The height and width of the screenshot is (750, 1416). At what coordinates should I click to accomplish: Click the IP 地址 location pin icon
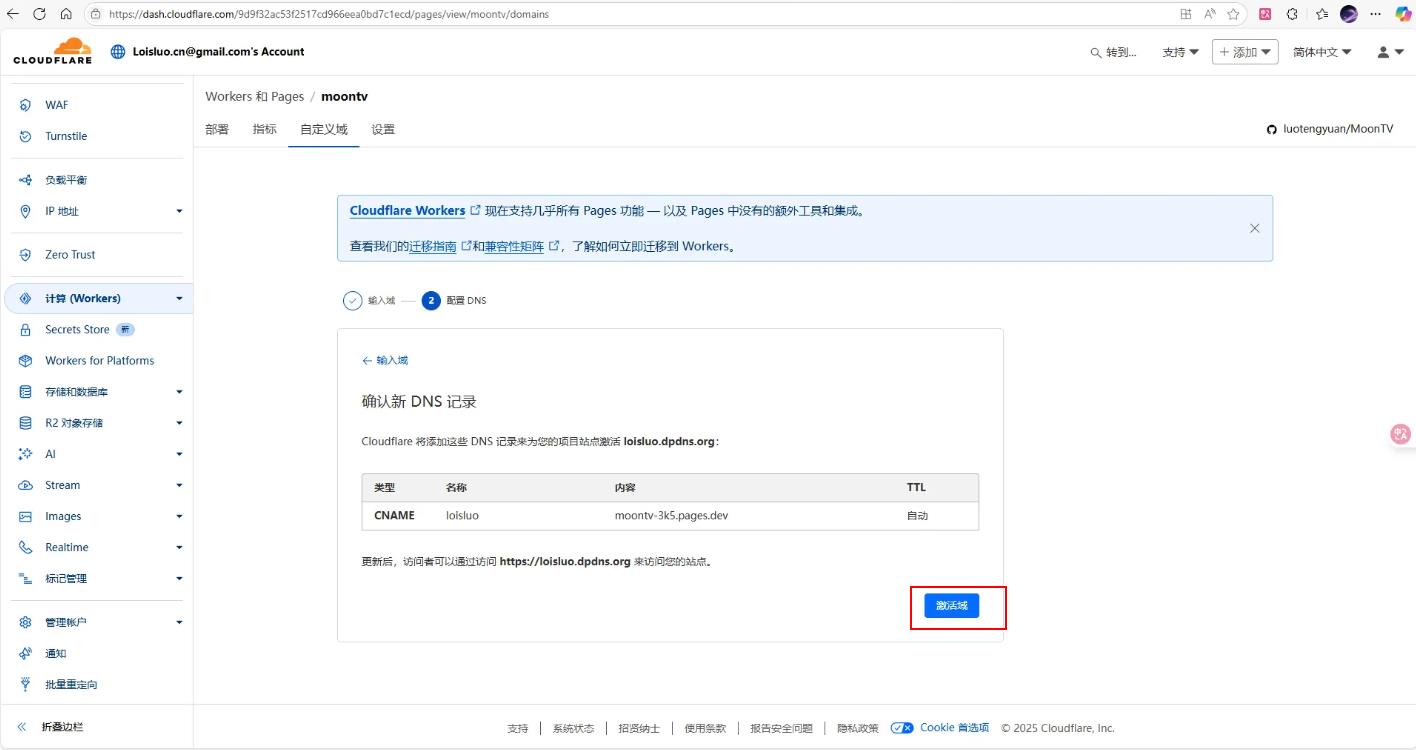point(25,211)
